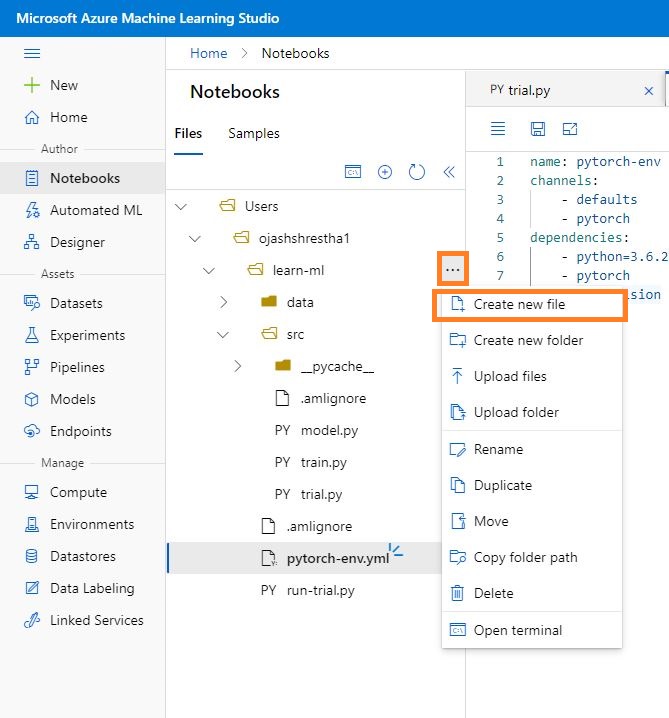Click the add new file plus icon
This screenshot has height=718, width=669.
(385, 172)
